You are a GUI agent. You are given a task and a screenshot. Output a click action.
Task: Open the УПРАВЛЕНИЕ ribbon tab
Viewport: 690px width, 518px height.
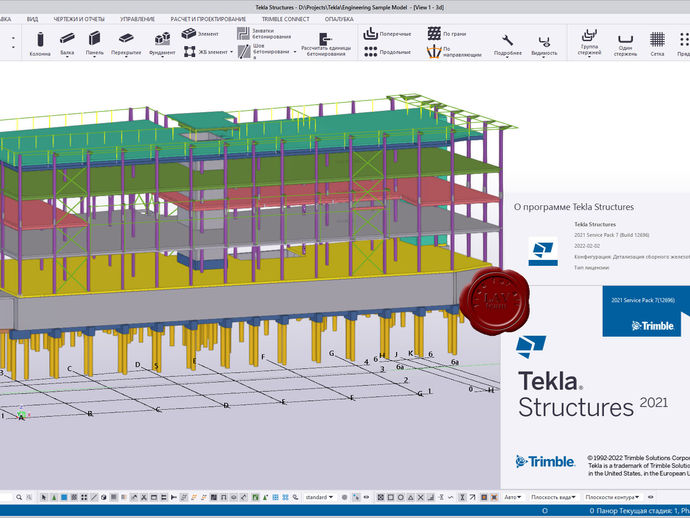pyautogui.click(x=137, y=19)
